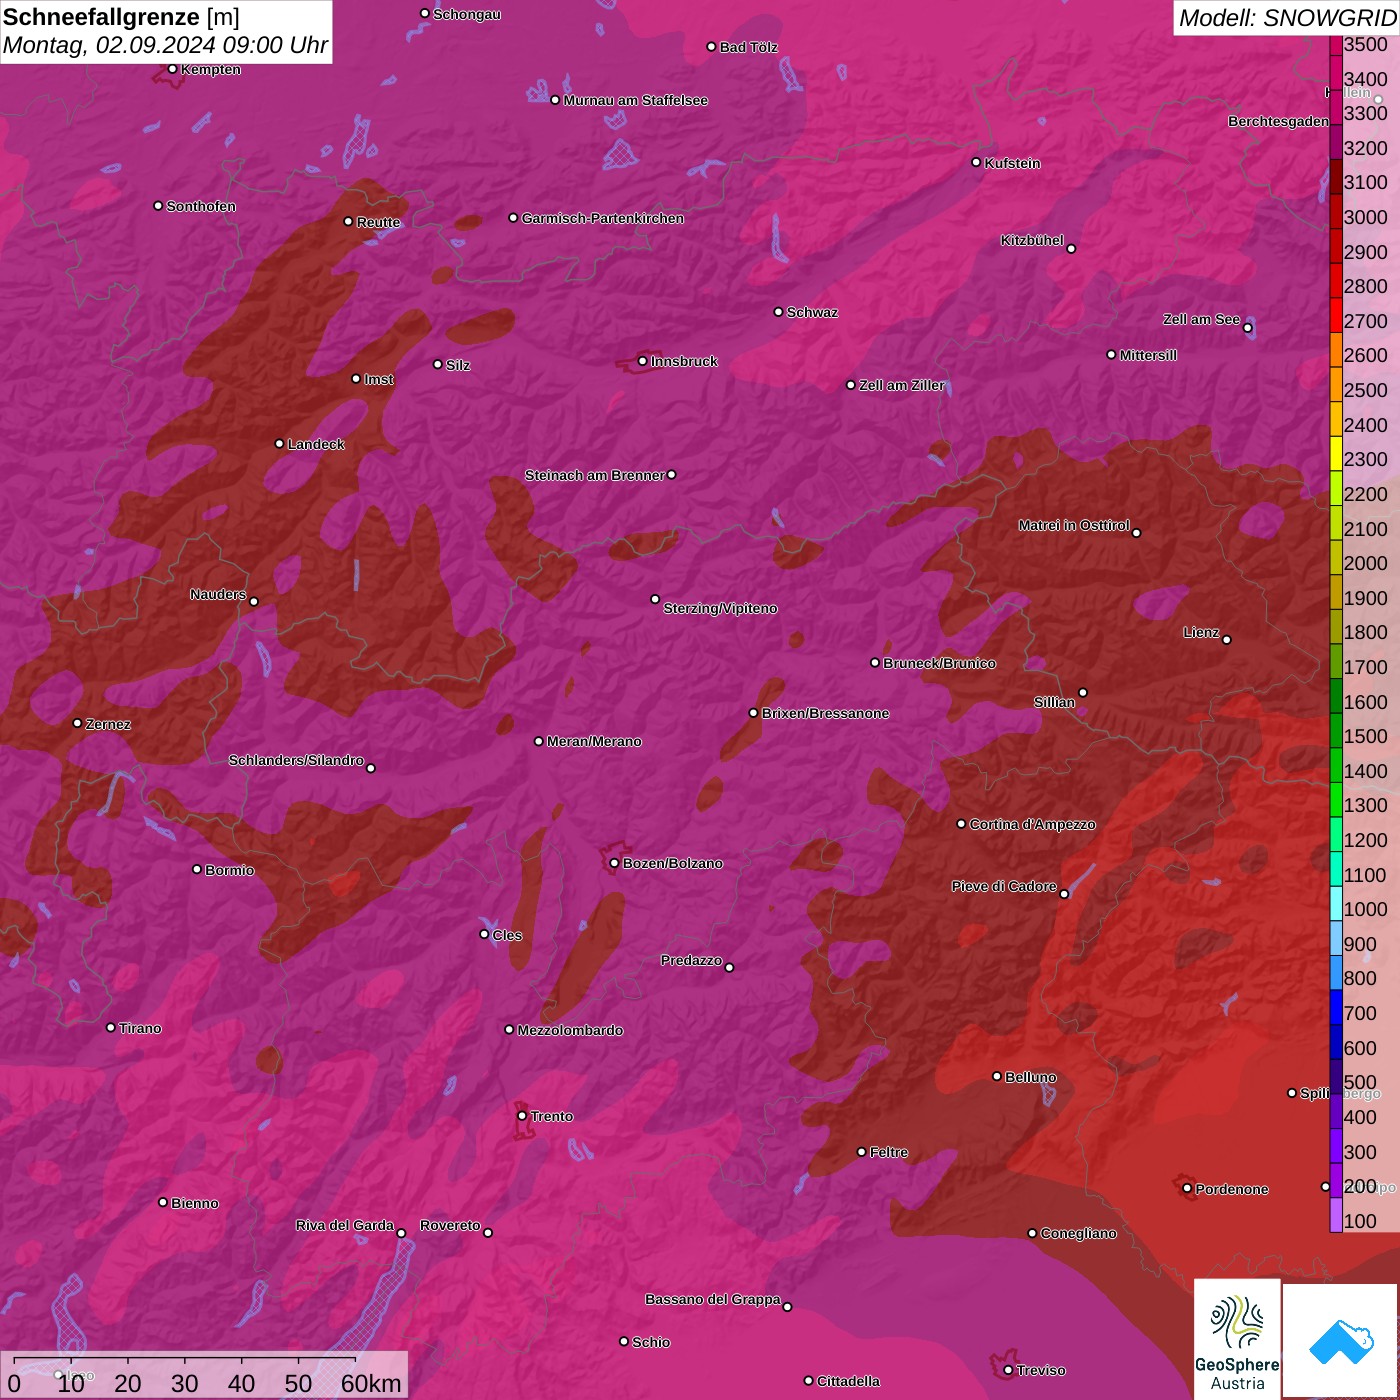This screenshot has height=1400, width=1400.
Task: Click the Mittersill label
Action: 1148,355
